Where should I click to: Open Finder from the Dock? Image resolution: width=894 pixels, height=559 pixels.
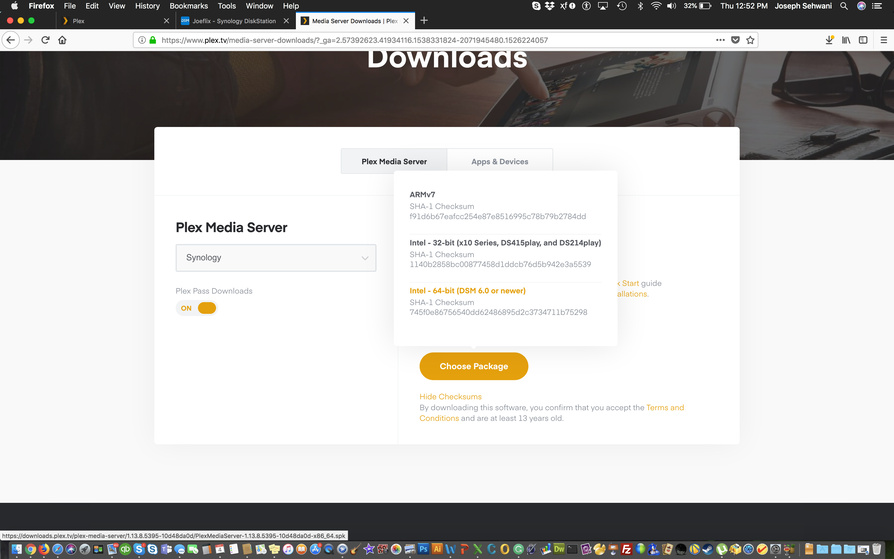pyautogui.click(x=17, y=549)
